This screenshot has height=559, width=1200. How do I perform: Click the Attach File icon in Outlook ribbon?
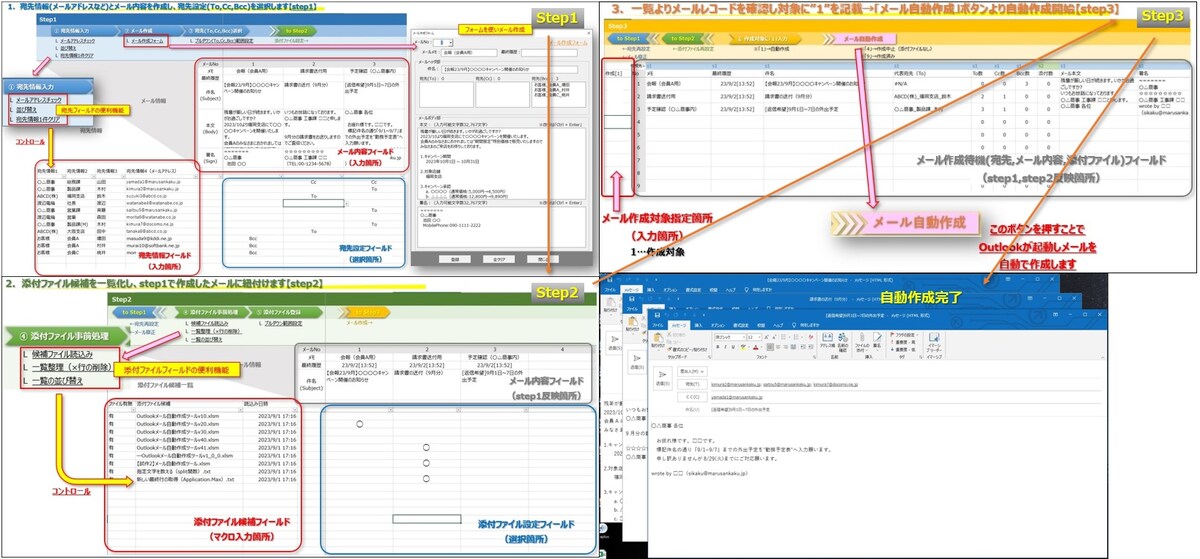862,341
